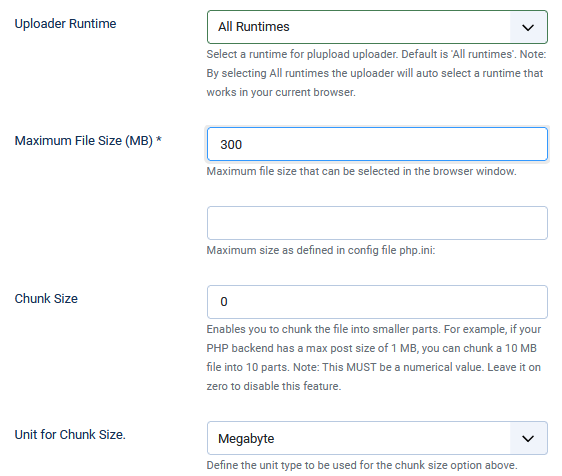Click the All Runtimes selected value text
The width and height of the screenshot is (562, 476).
tap(254, 27)
